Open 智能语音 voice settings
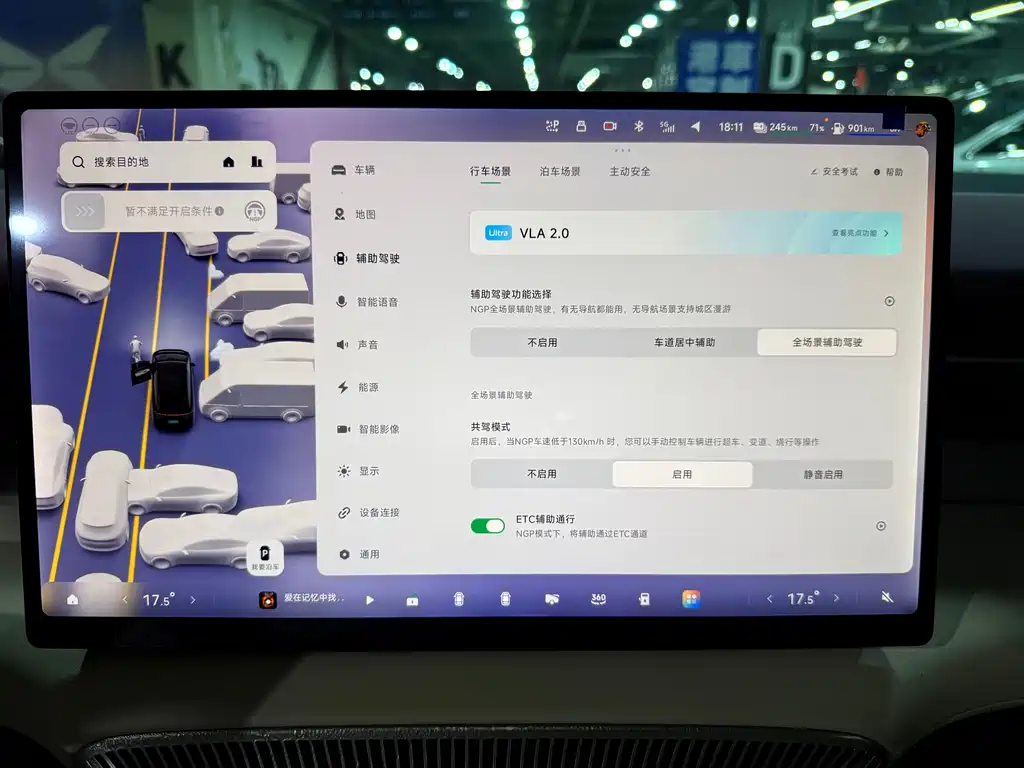 [x=366, y=302]
